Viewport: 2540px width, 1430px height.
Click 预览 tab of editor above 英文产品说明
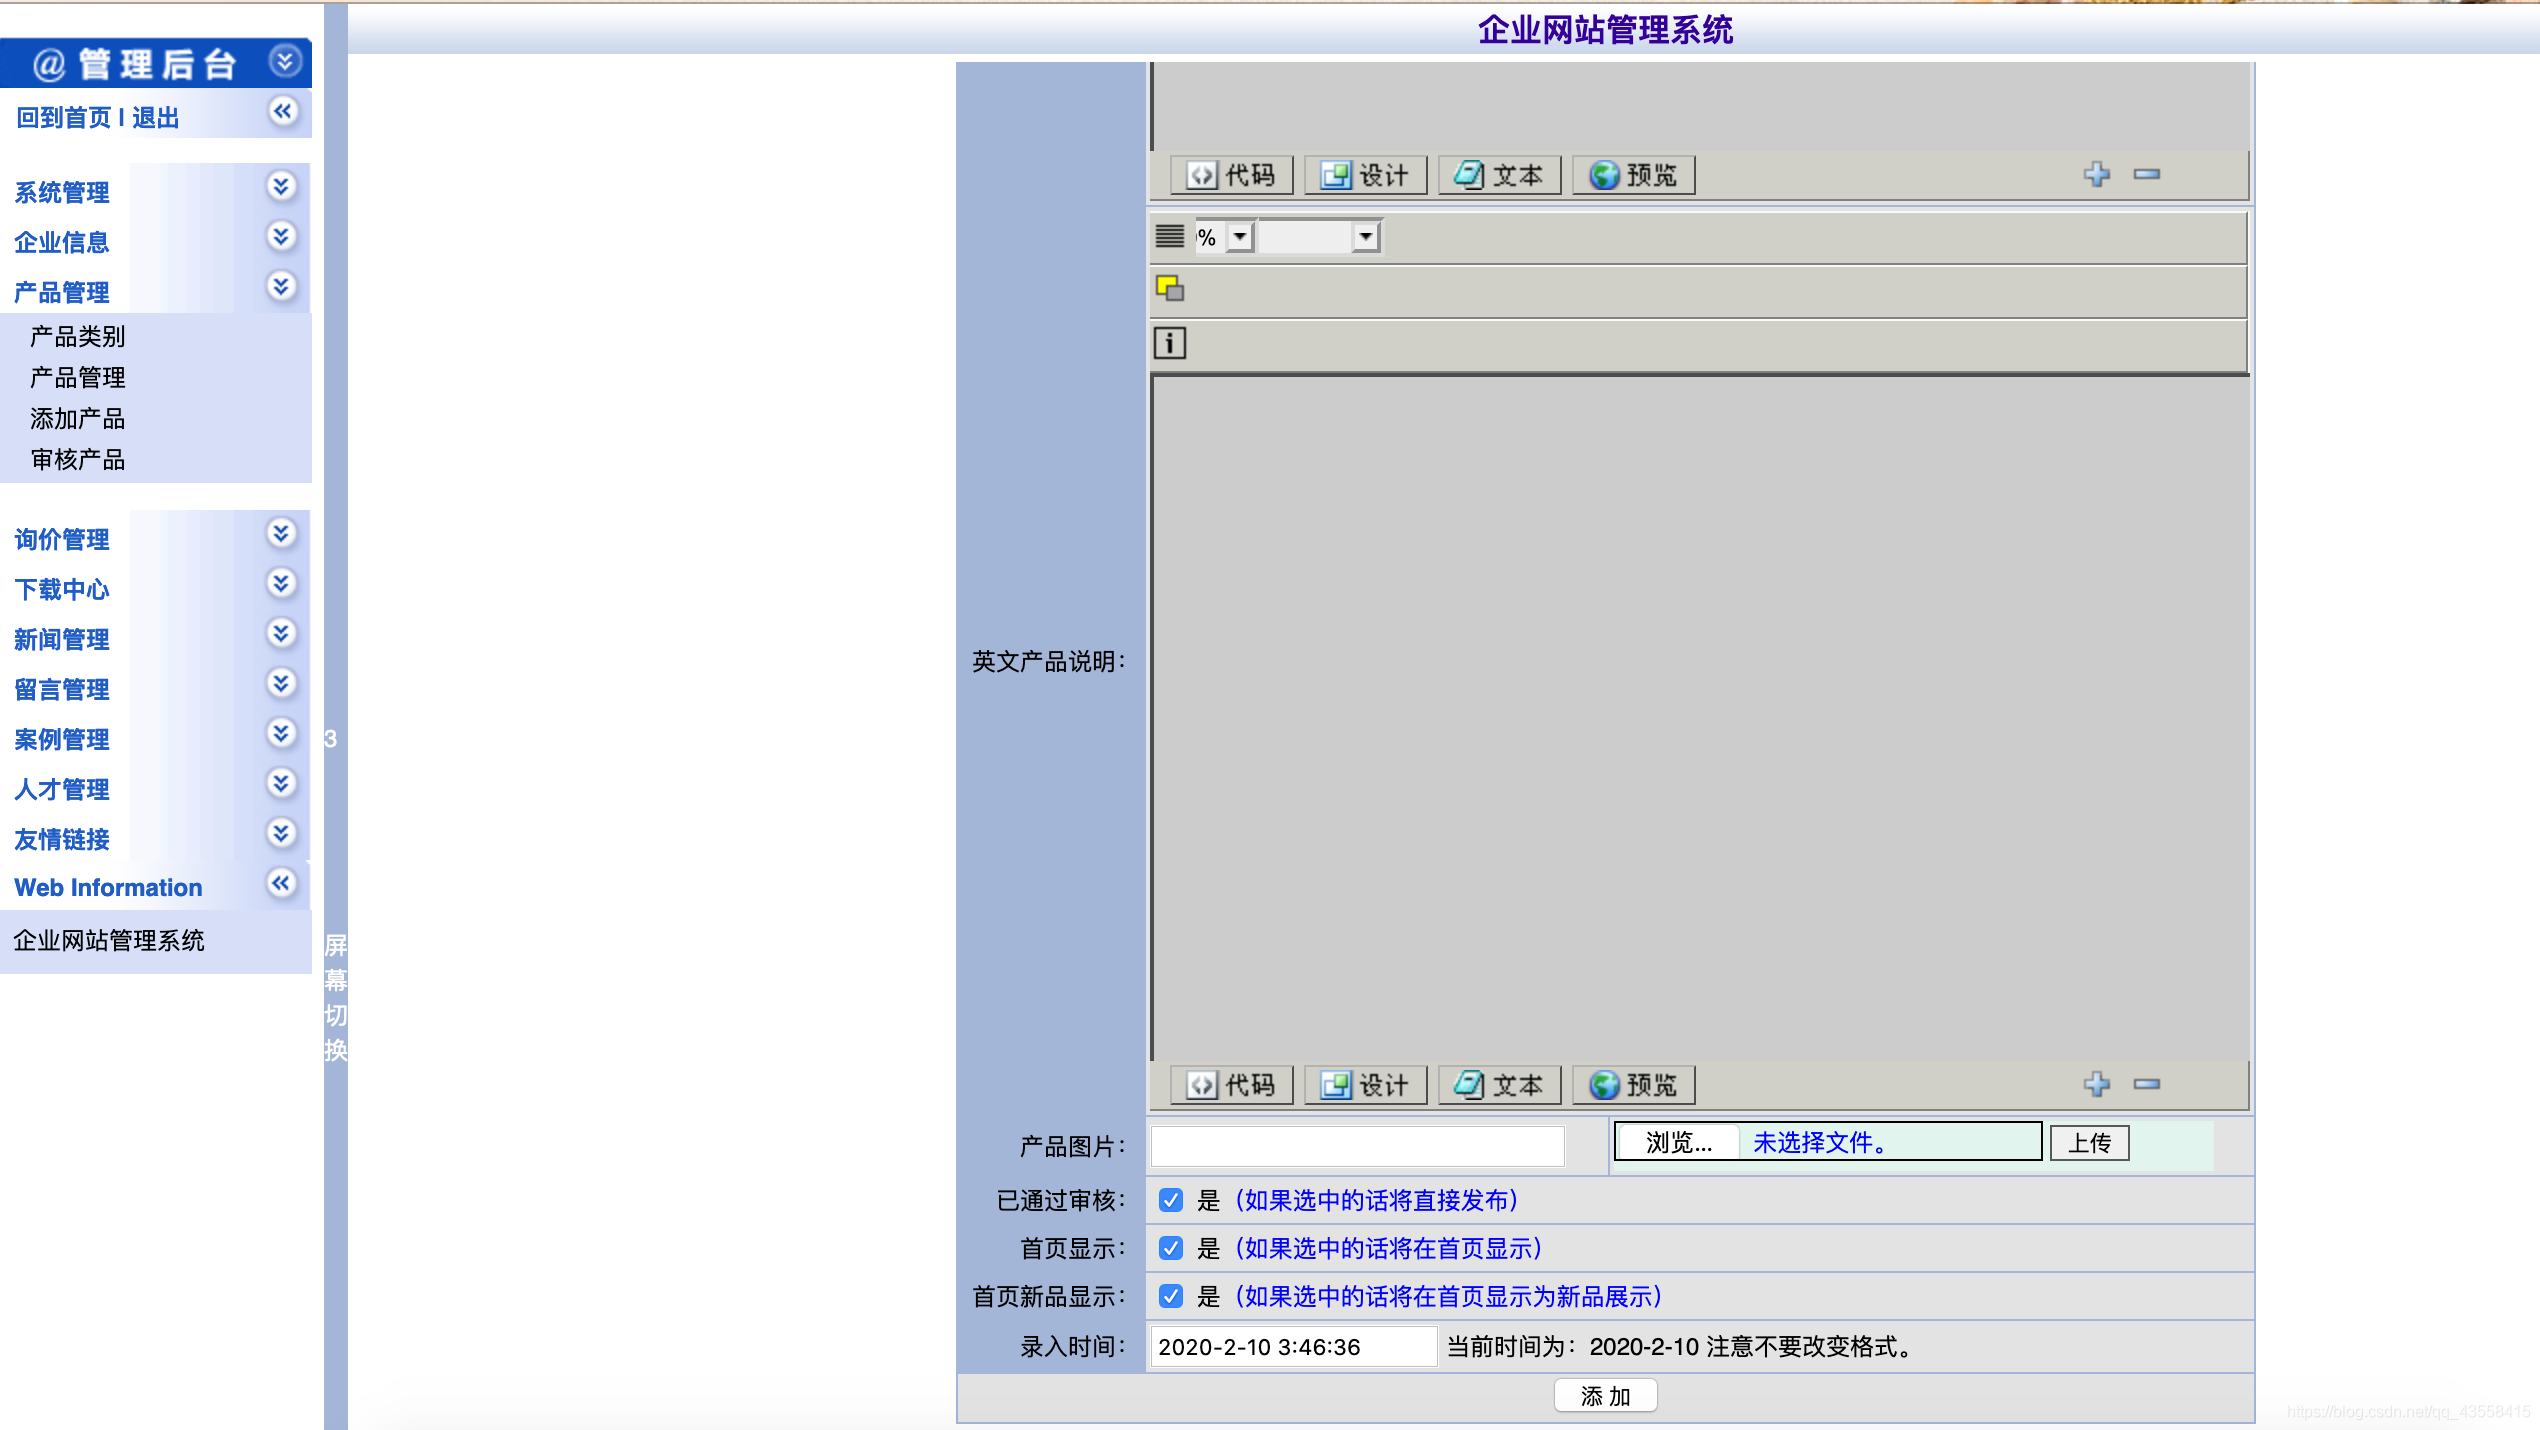[1634, 176]
